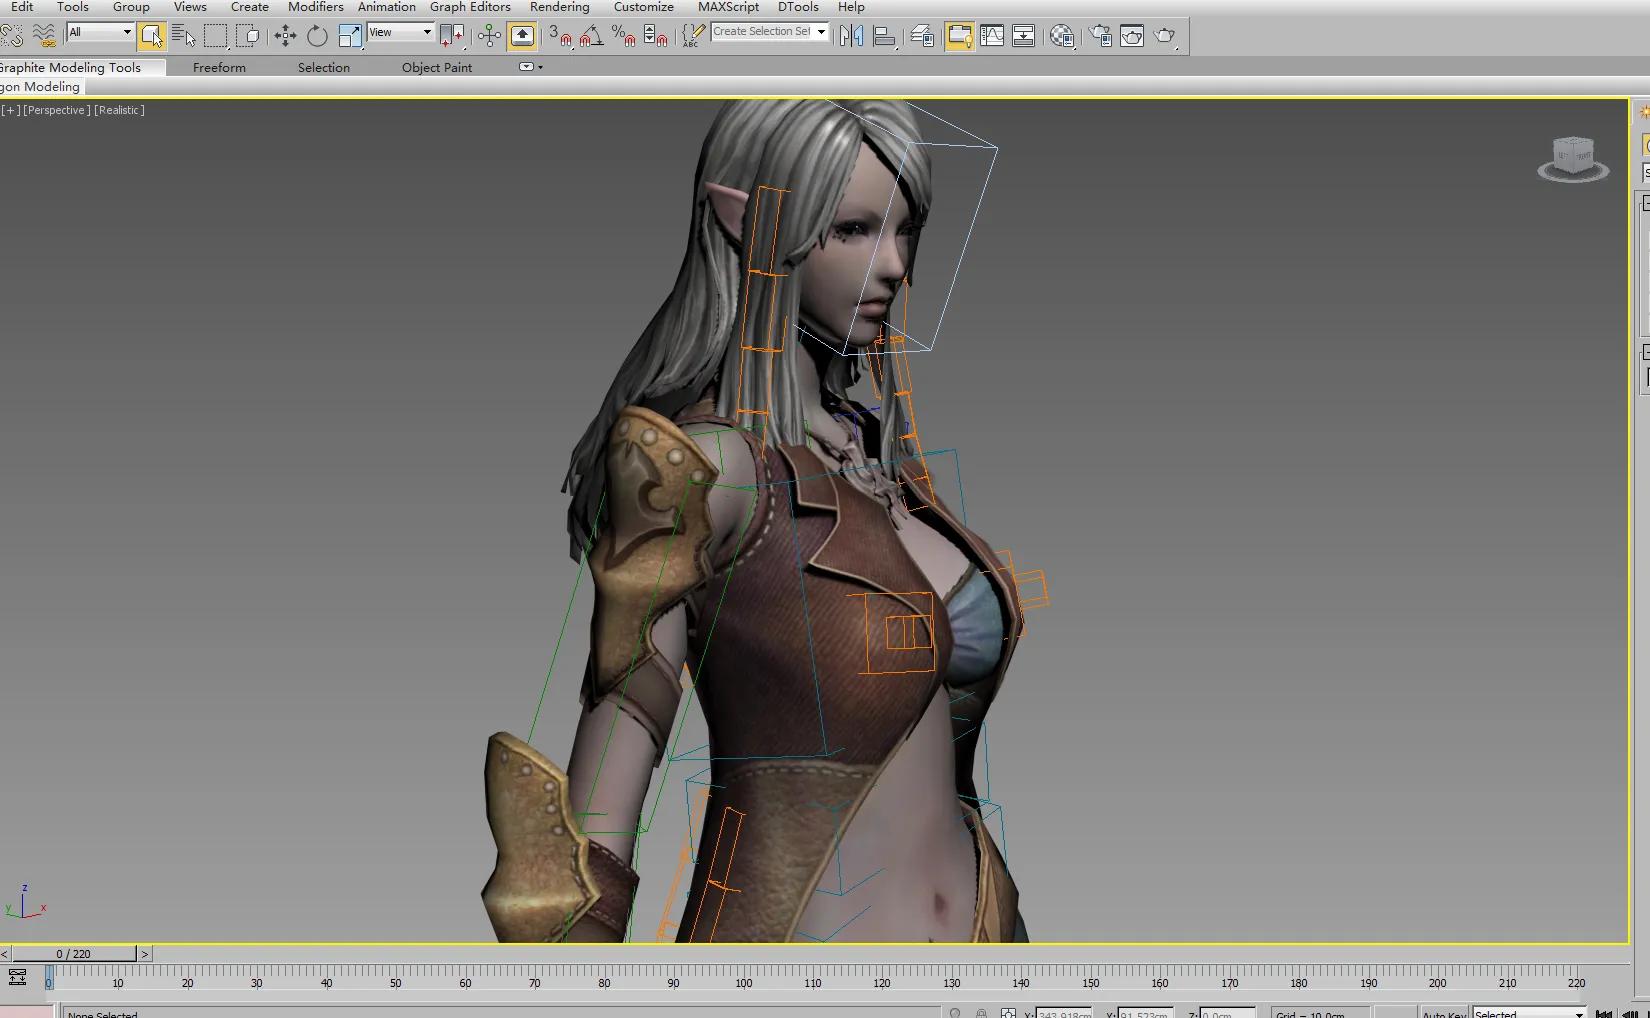
Task: Click the 0 / 220 time slider
Action: 74,954
